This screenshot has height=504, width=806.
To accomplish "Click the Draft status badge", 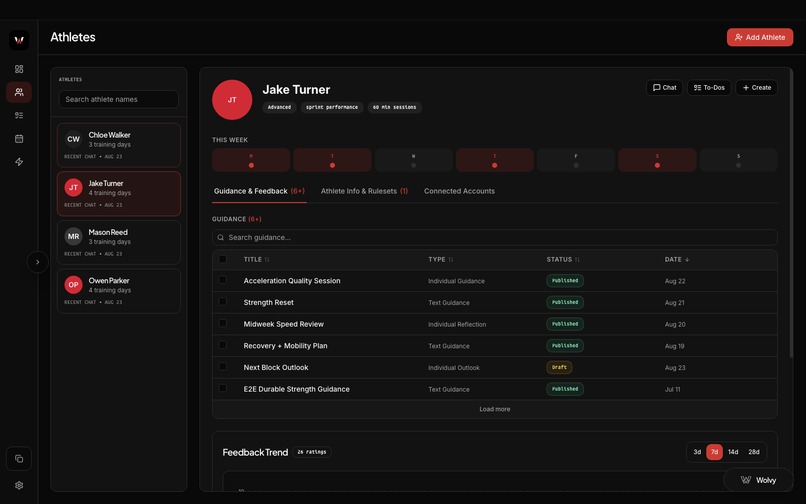I will pos(559,367).
